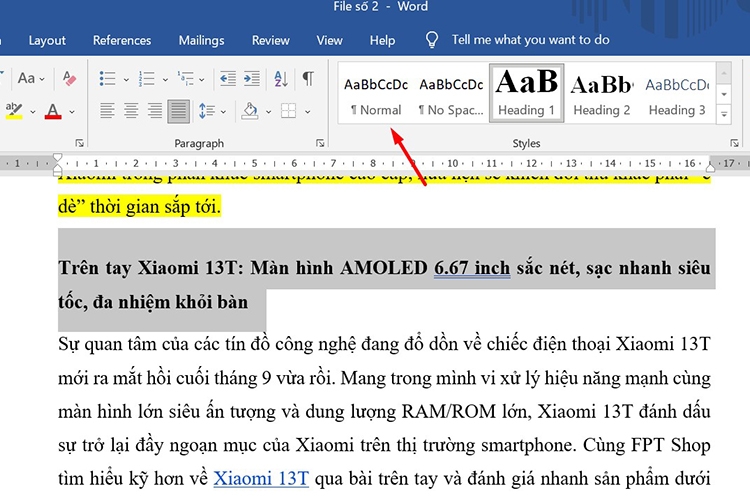Center the selected text
The height and width of the screenshot is (500, 750).
[131, 111]
